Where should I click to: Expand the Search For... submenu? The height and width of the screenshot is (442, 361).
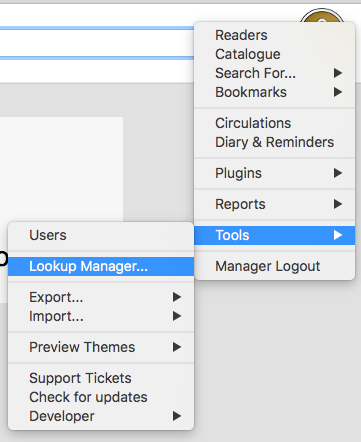(274, 73)
